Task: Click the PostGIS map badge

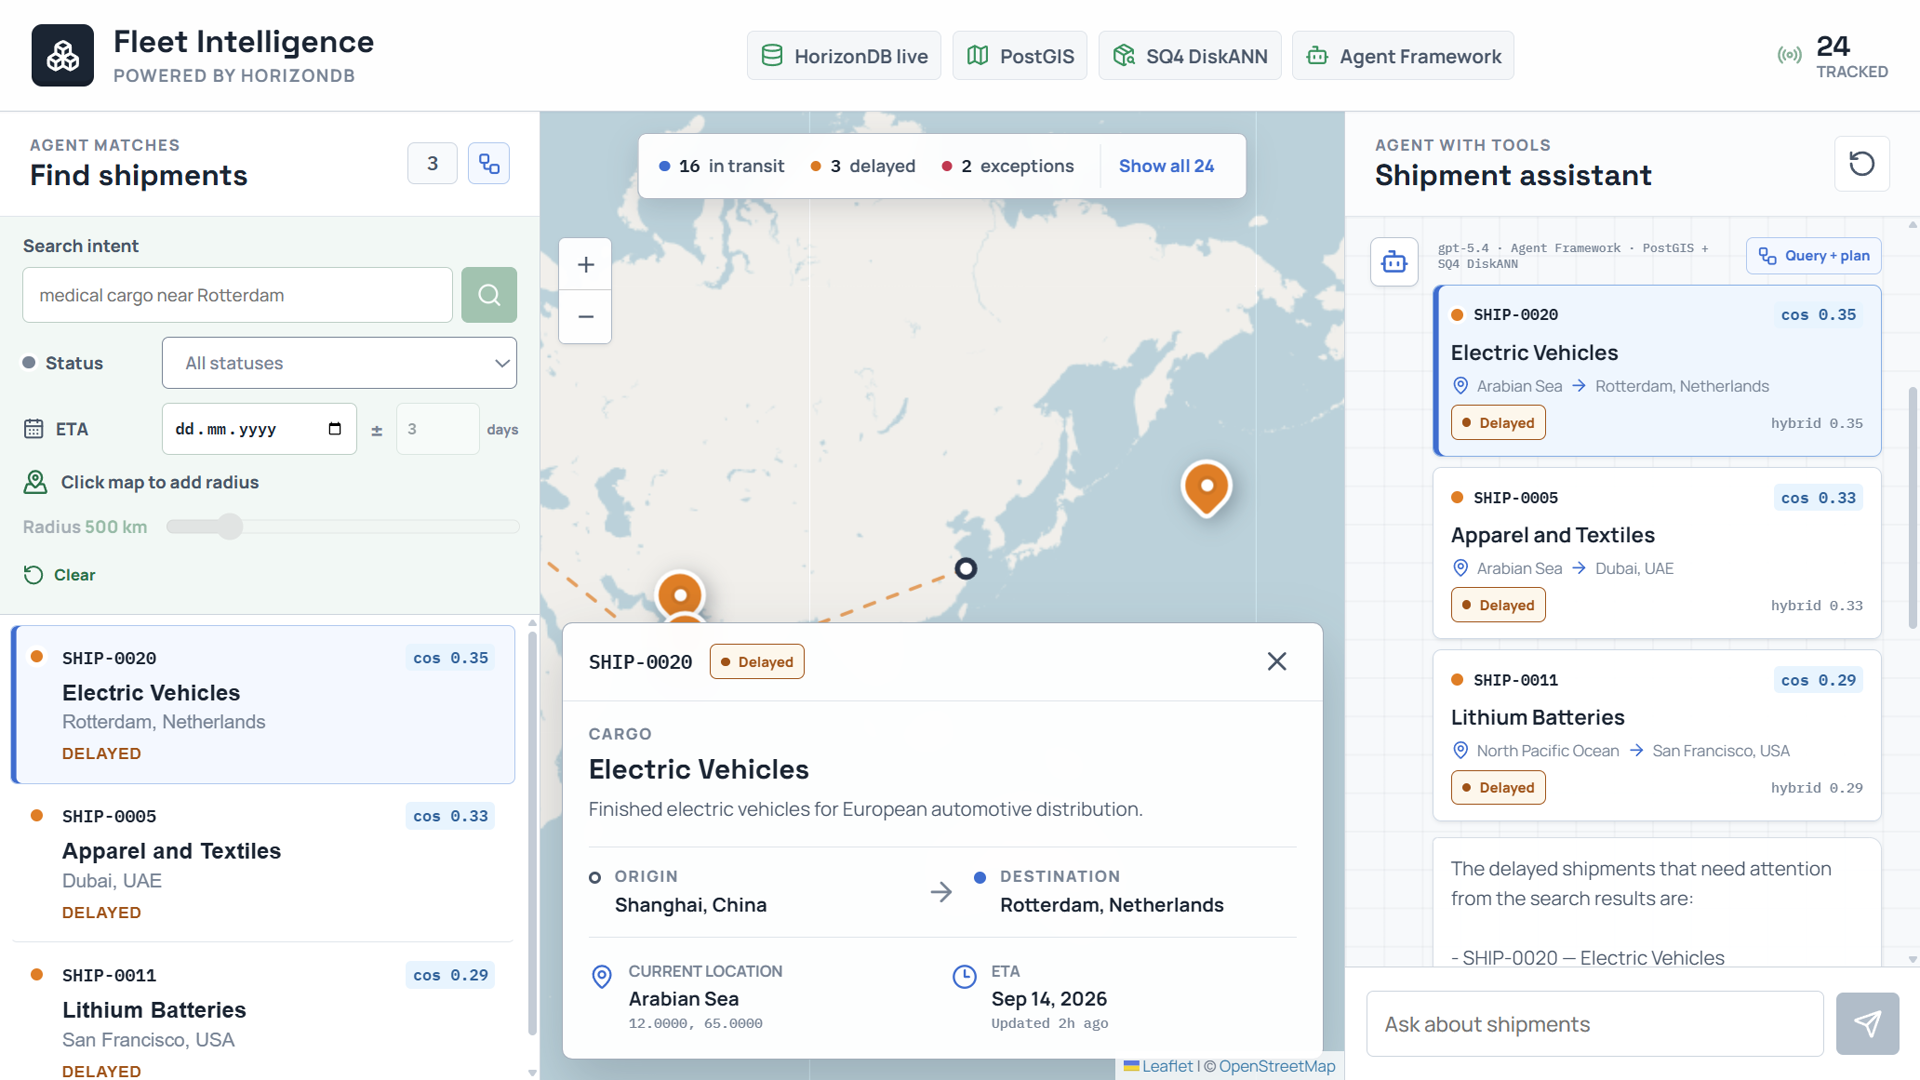Action: coord(1020,56)
